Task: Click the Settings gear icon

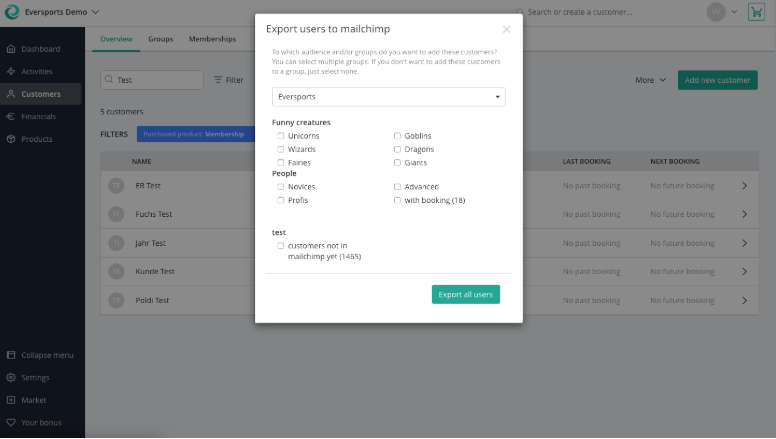Action: tap(11, 378)
